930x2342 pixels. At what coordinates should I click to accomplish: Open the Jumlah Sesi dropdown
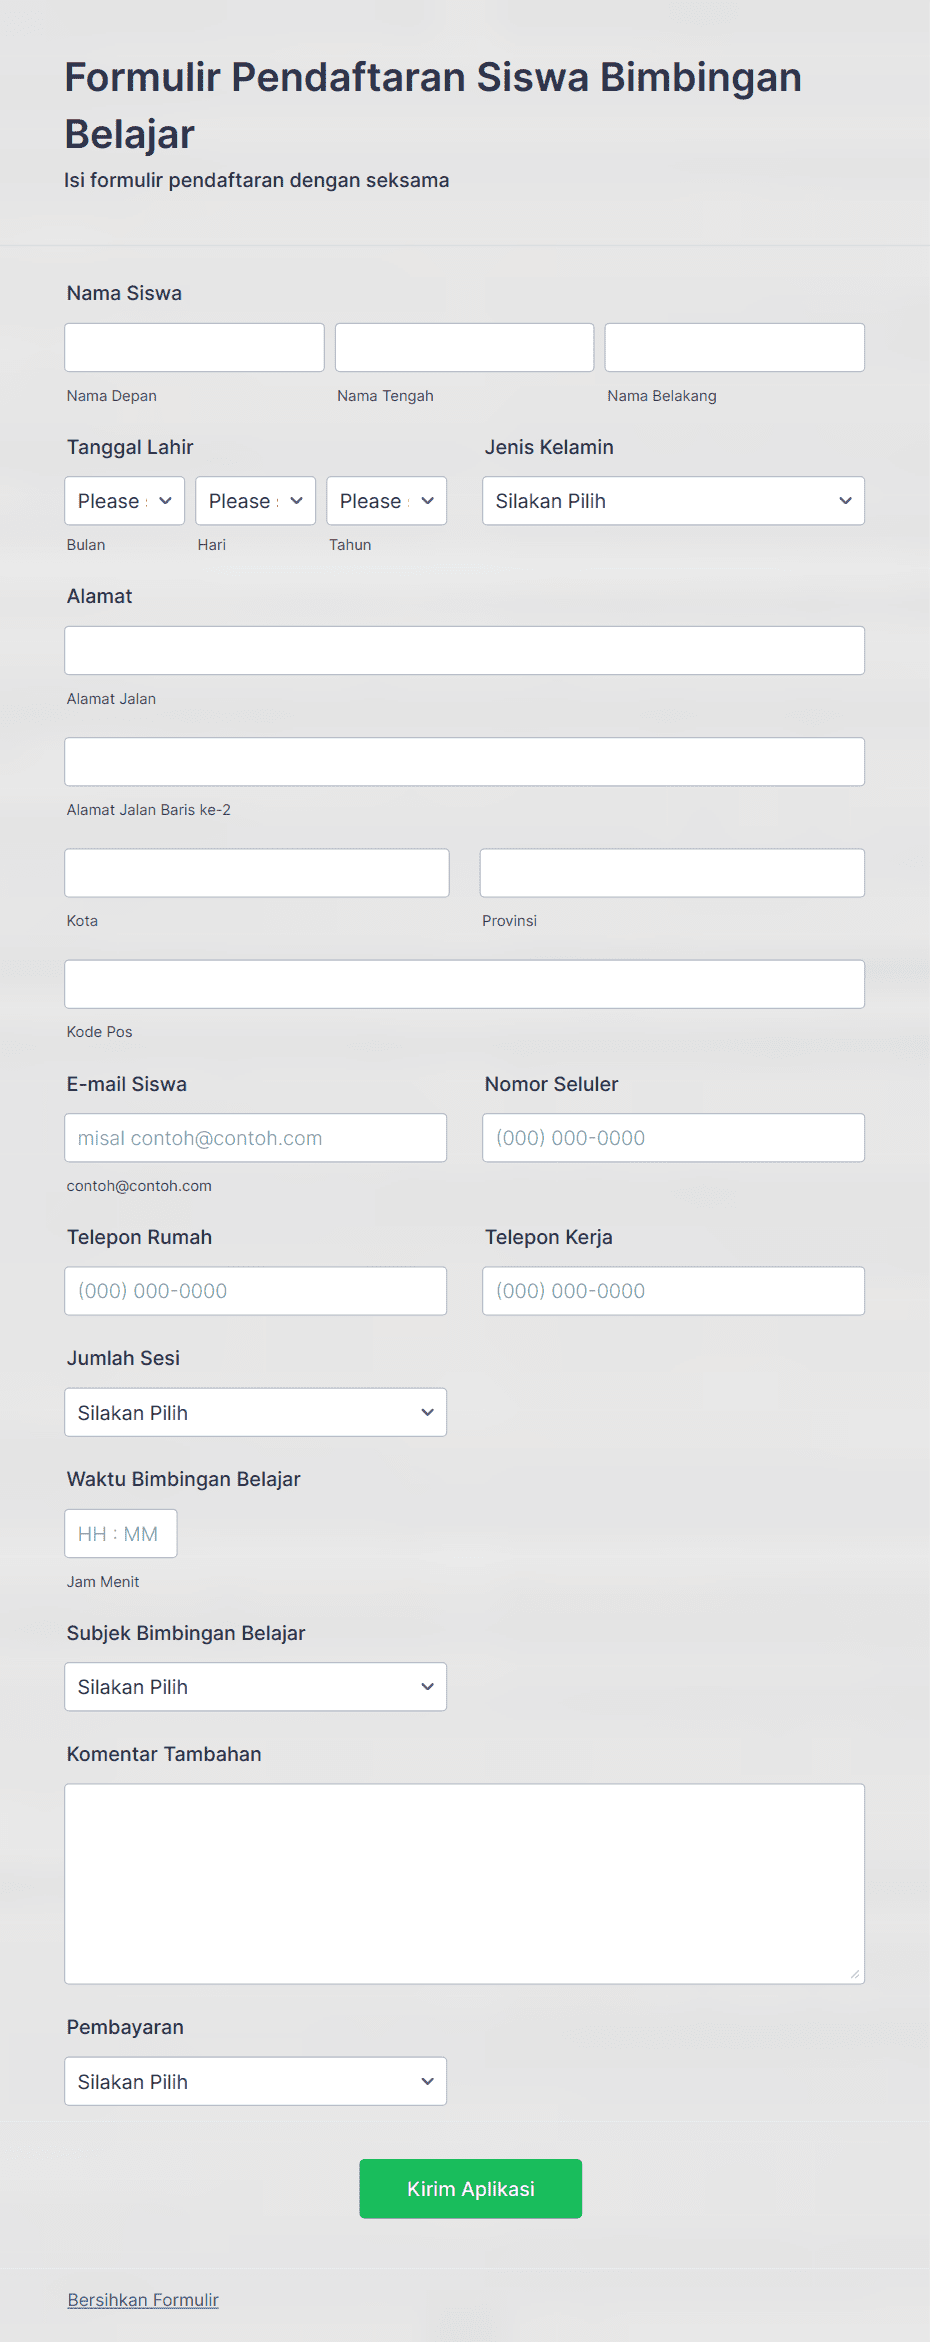tap(255, 1412)
